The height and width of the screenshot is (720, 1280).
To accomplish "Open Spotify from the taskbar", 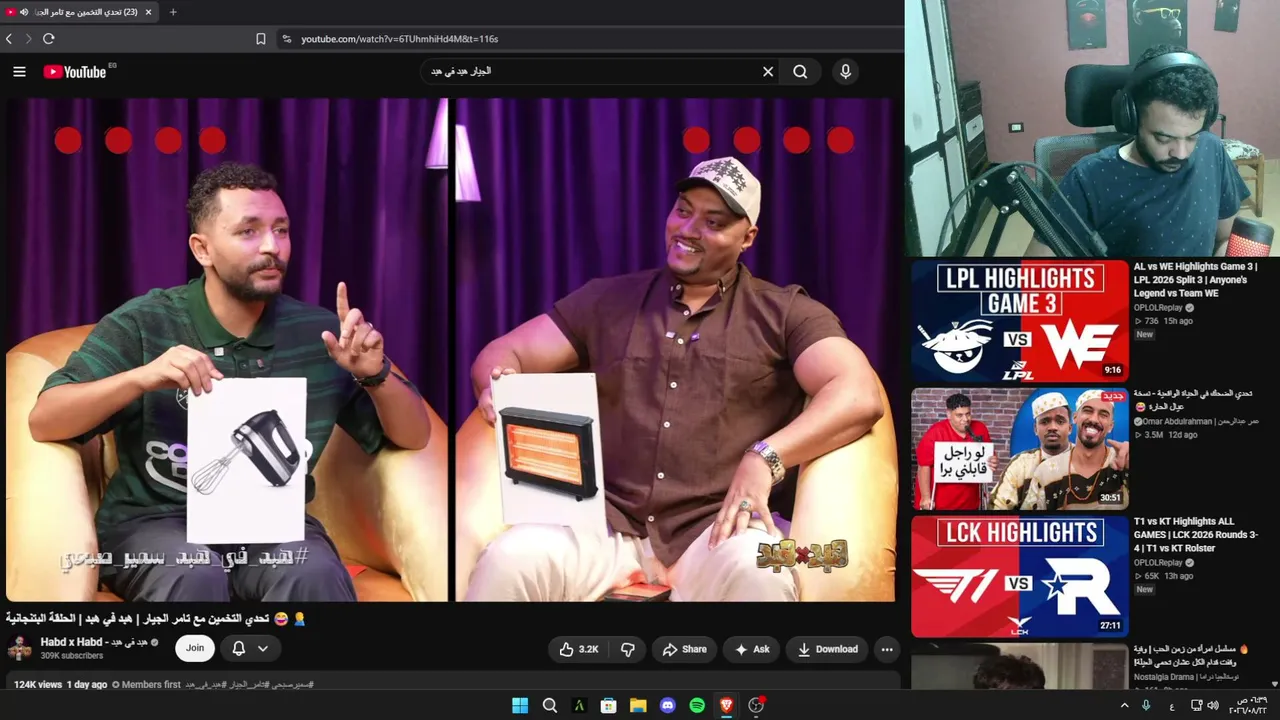I will point(697,705).
